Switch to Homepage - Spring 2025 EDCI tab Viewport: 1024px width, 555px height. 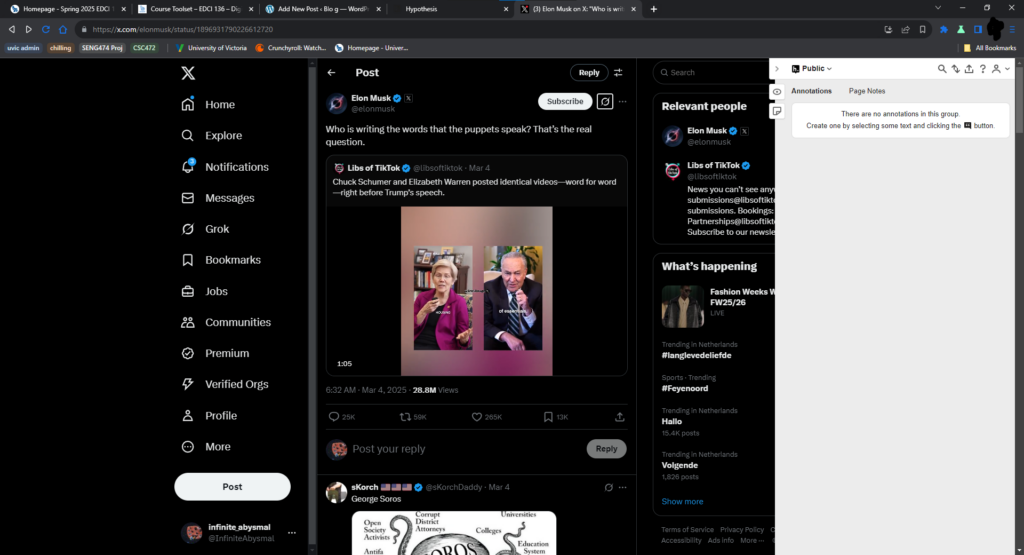pos(67,9)
